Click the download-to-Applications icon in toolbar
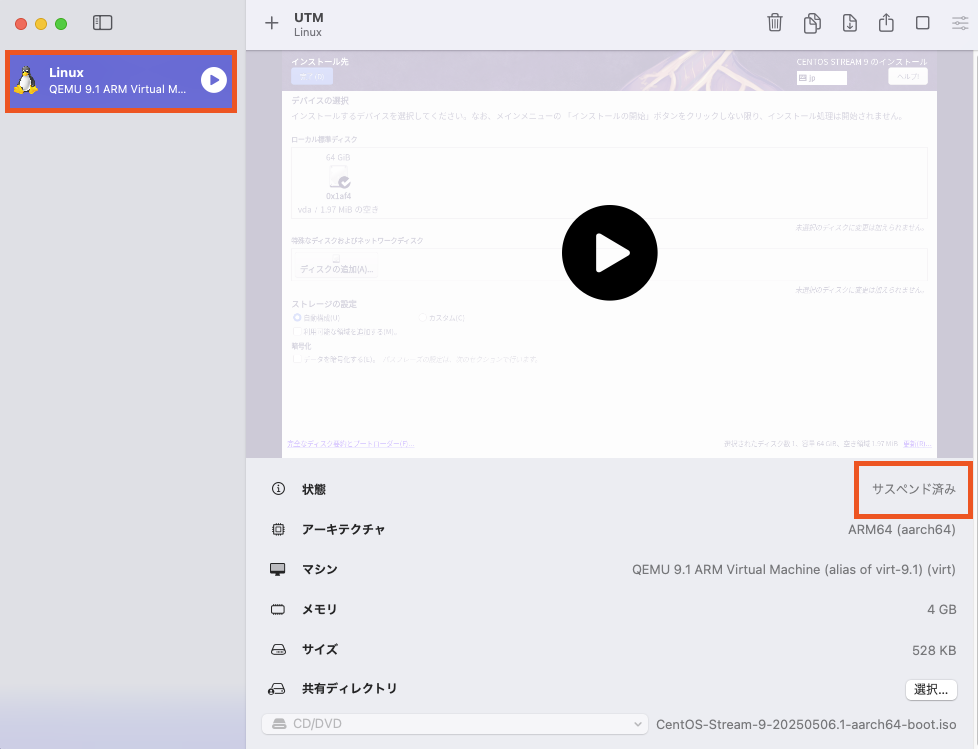Viewport: 978px width, 749px height. coord(850,23)
